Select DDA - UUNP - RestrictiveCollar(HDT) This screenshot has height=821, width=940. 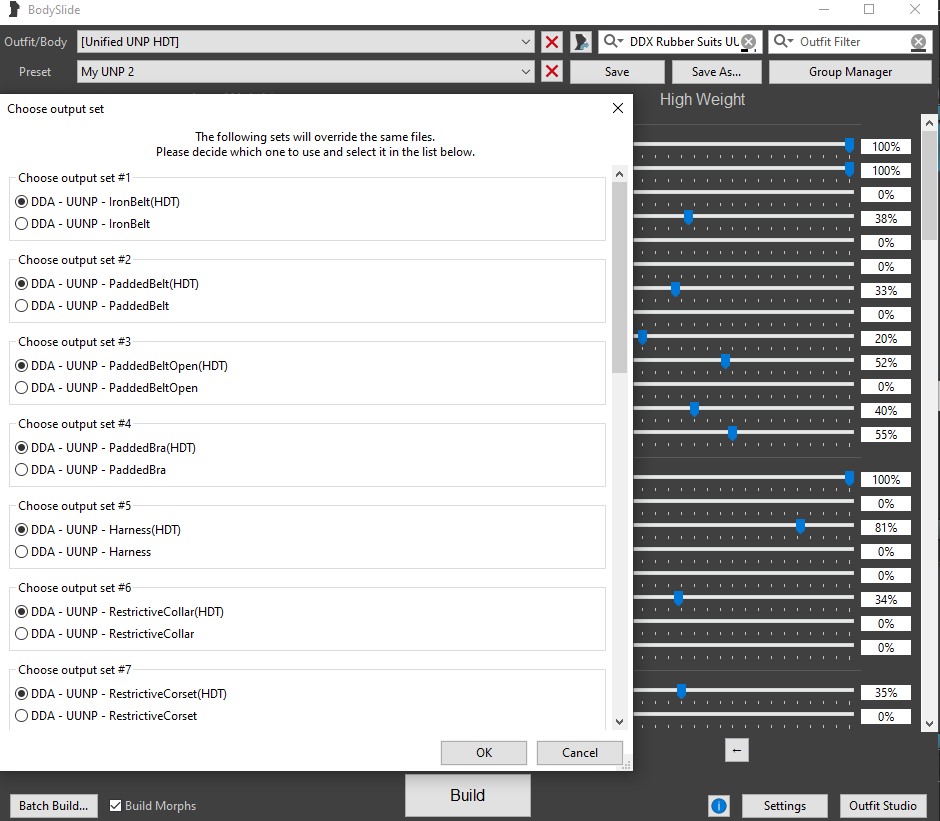pyautogui.click(x=22, y=612)
